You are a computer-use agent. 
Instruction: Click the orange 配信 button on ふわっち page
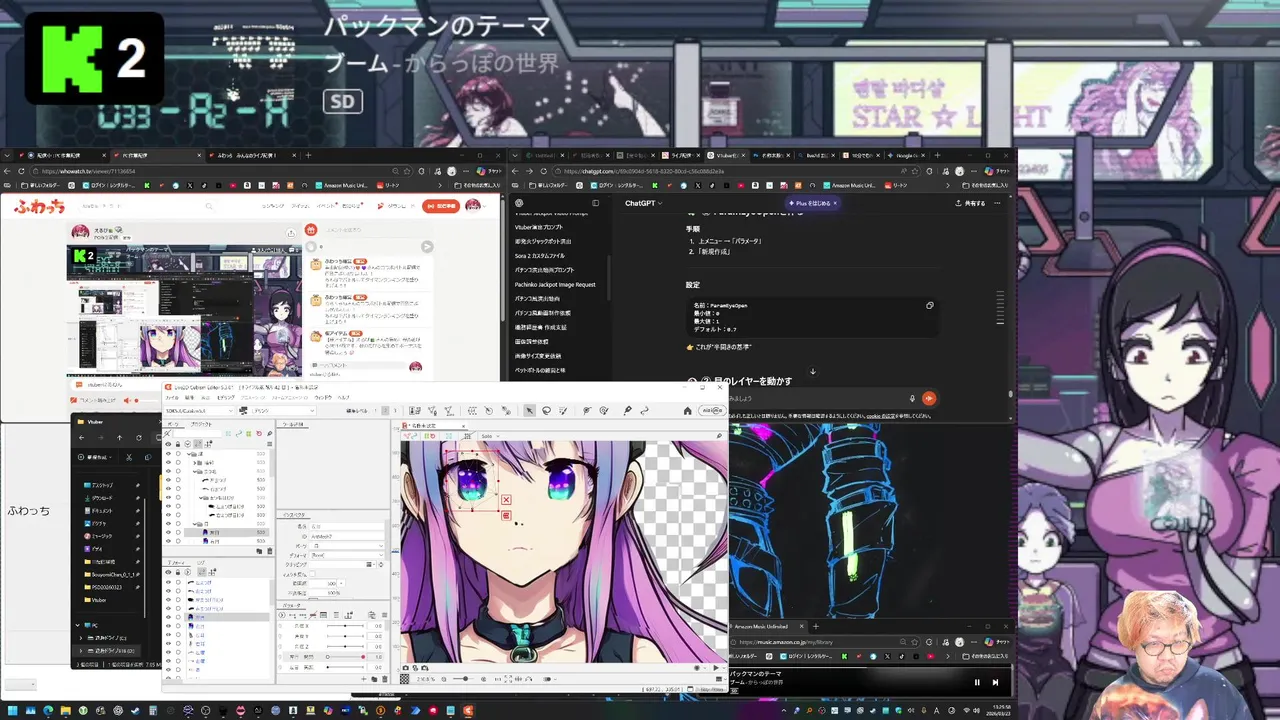(x=440, y=206)
